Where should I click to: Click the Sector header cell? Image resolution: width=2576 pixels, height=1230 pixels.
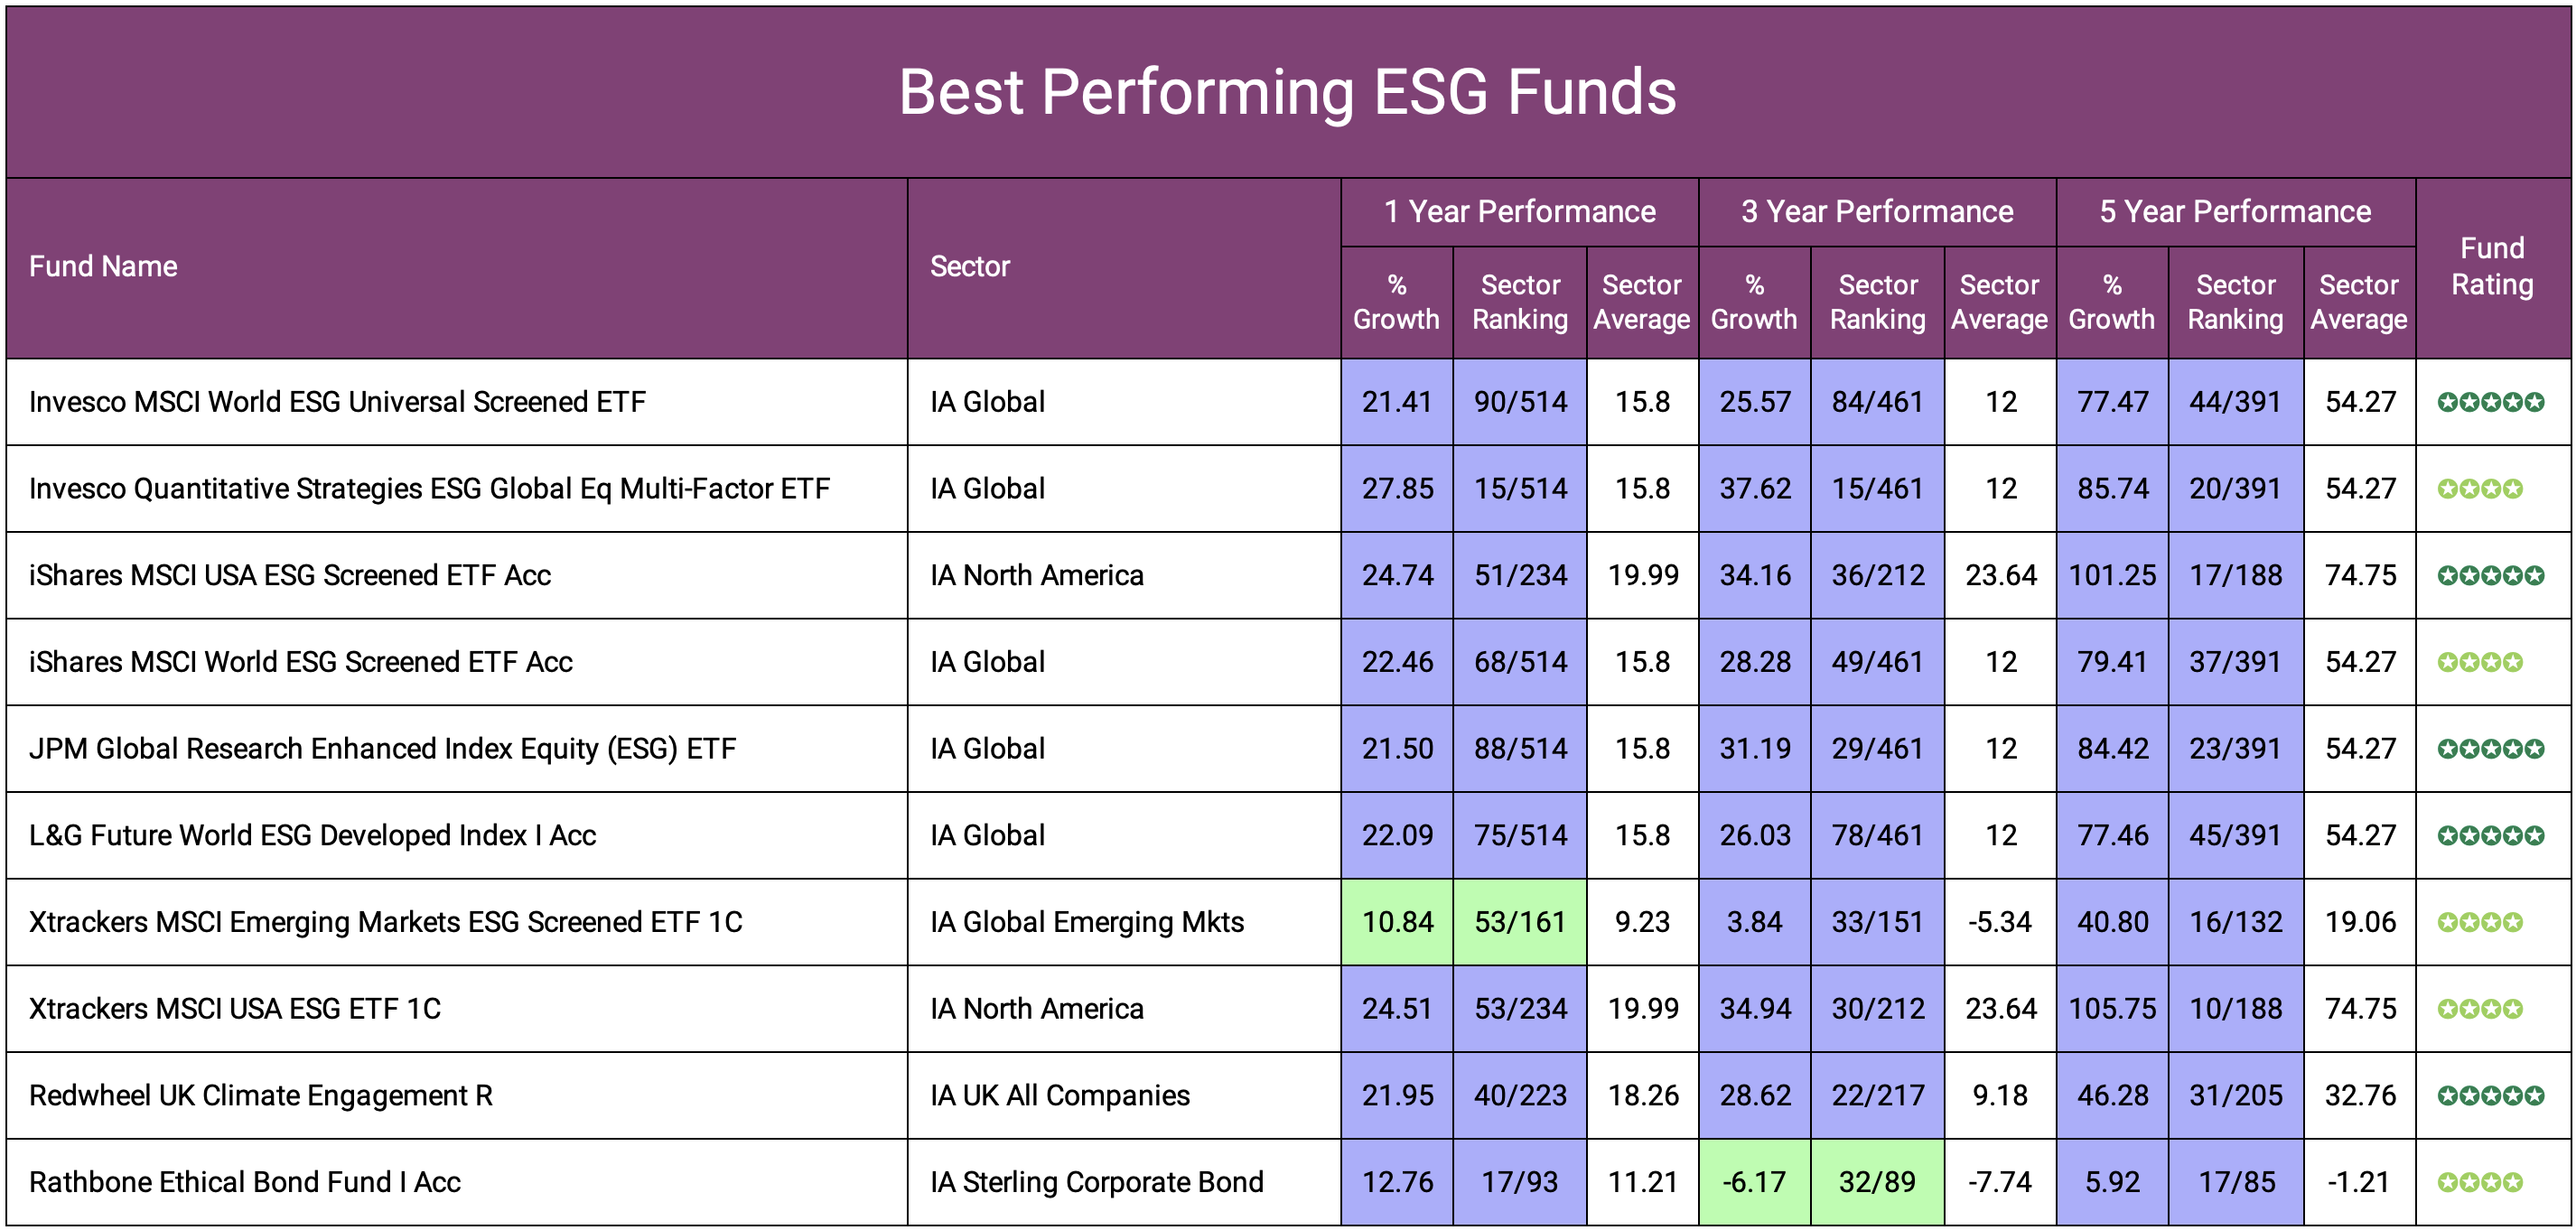[969, 266]
